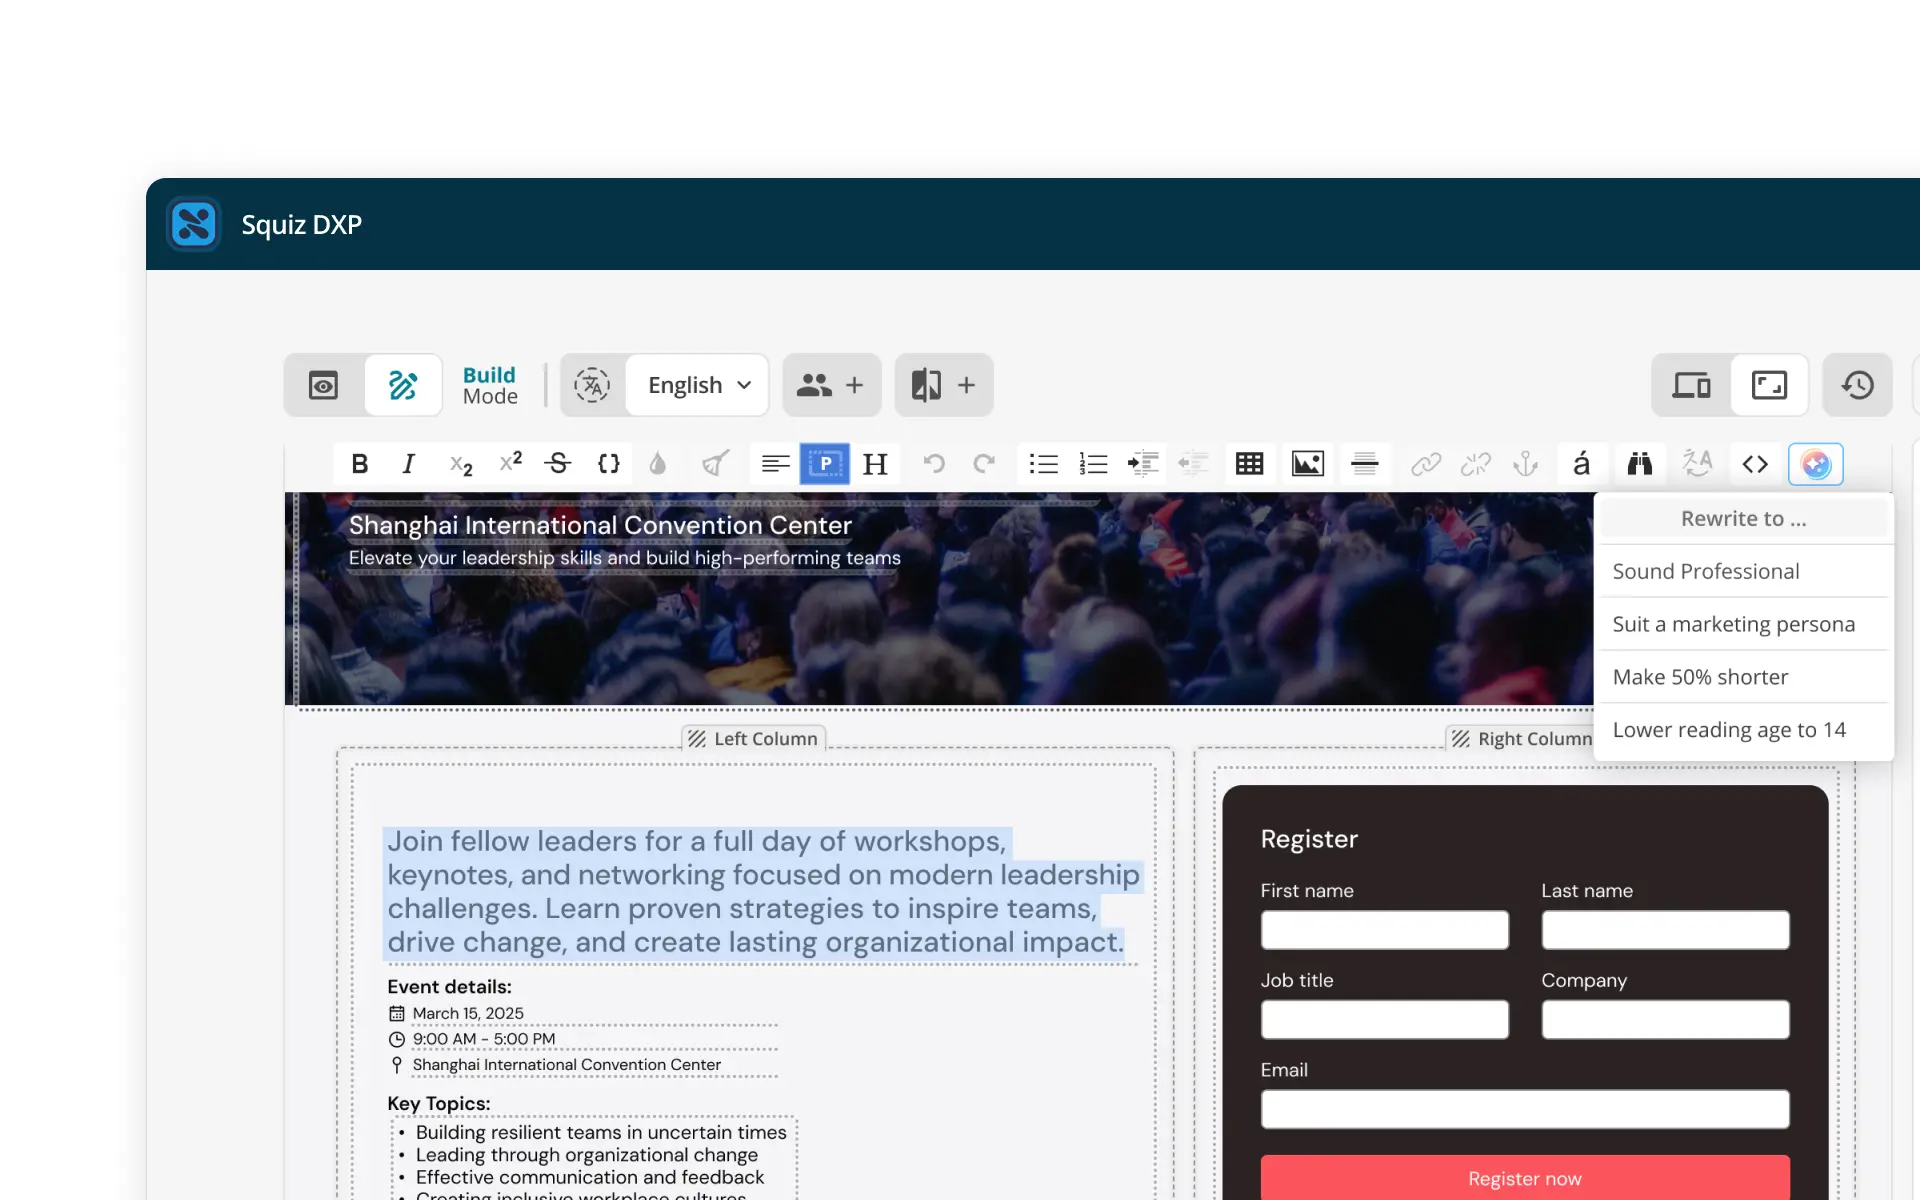Apply strikethrough to the selected text
This screenshot has width=1920, height=1200.
[x=558, y=464]
